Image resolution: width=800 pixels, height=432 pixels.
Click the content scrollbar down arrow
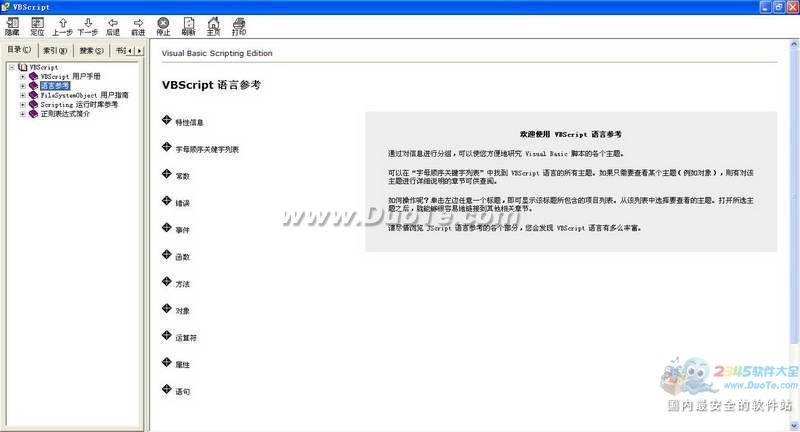pos(794,425)
